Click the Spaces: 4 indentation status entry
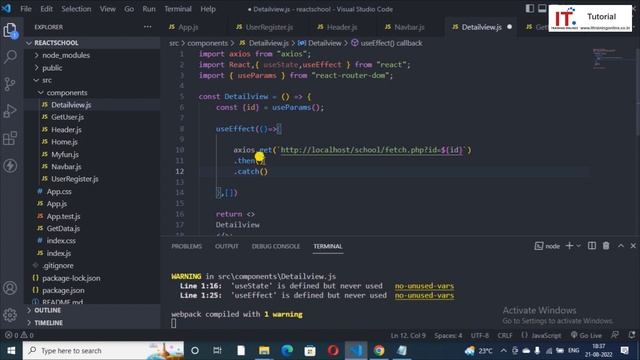 click(448, 335)
